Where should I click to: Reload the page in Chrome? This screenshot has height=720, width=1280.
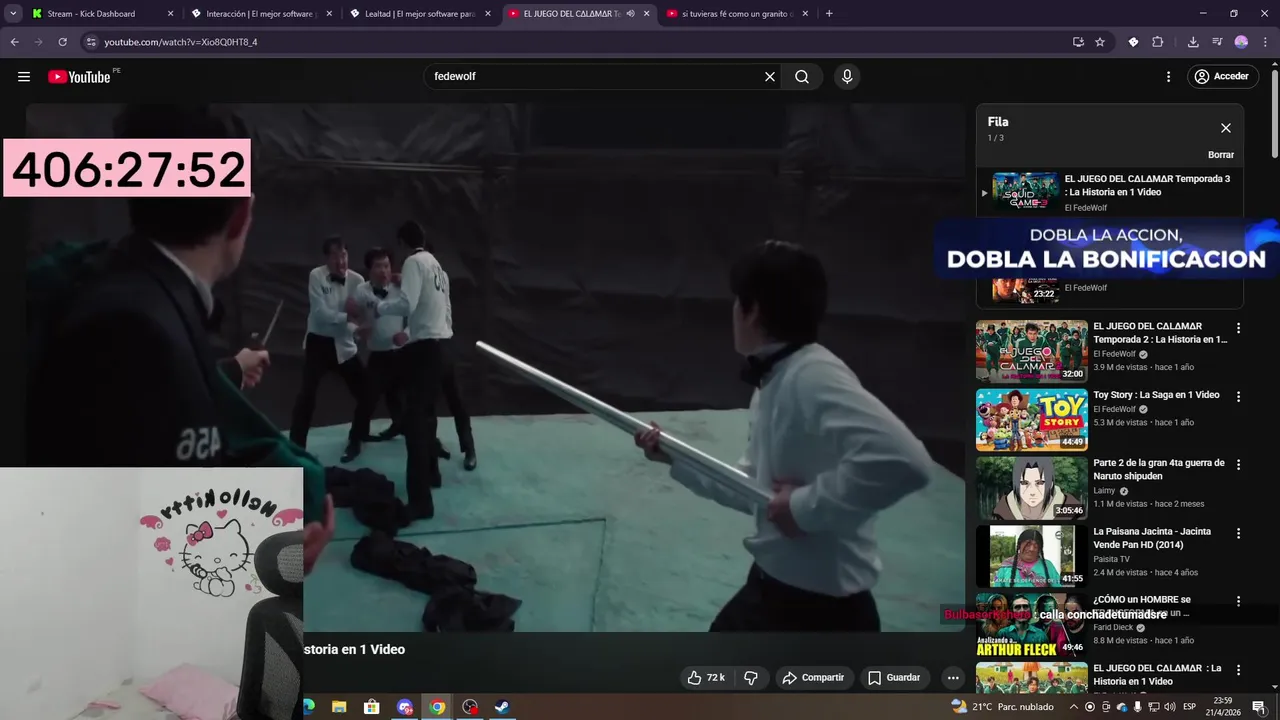click(x=62, y=42)
